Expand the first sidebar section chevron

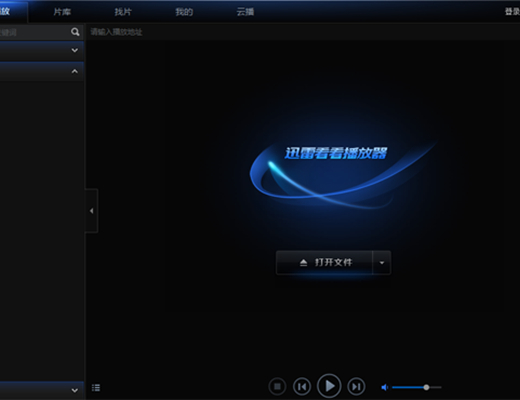coord(75,50)
